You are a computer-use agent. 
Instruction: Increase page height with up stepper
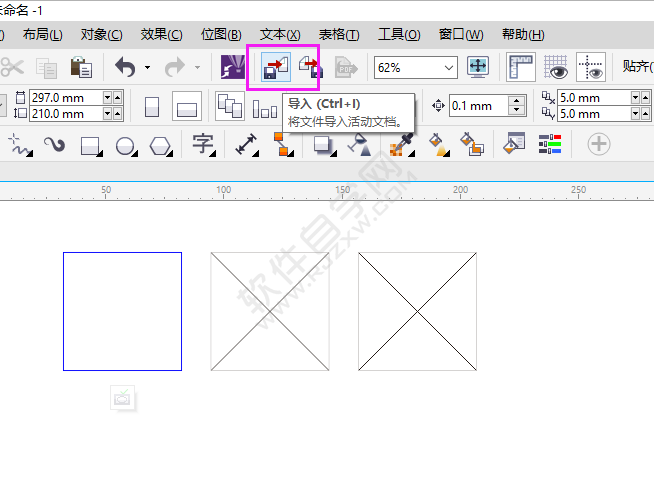pos(118,113)
